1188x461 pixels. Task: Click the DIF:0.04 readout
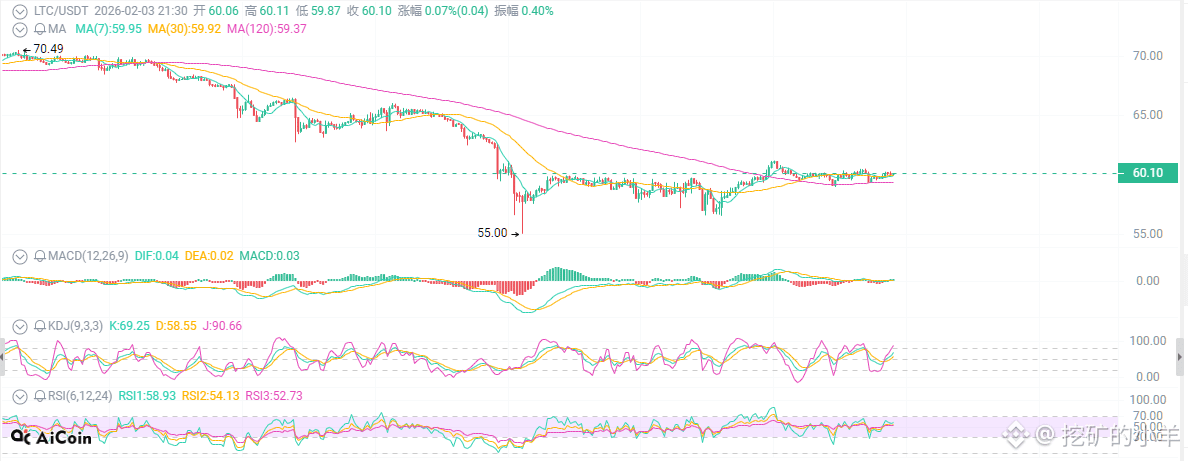(156, 256)
